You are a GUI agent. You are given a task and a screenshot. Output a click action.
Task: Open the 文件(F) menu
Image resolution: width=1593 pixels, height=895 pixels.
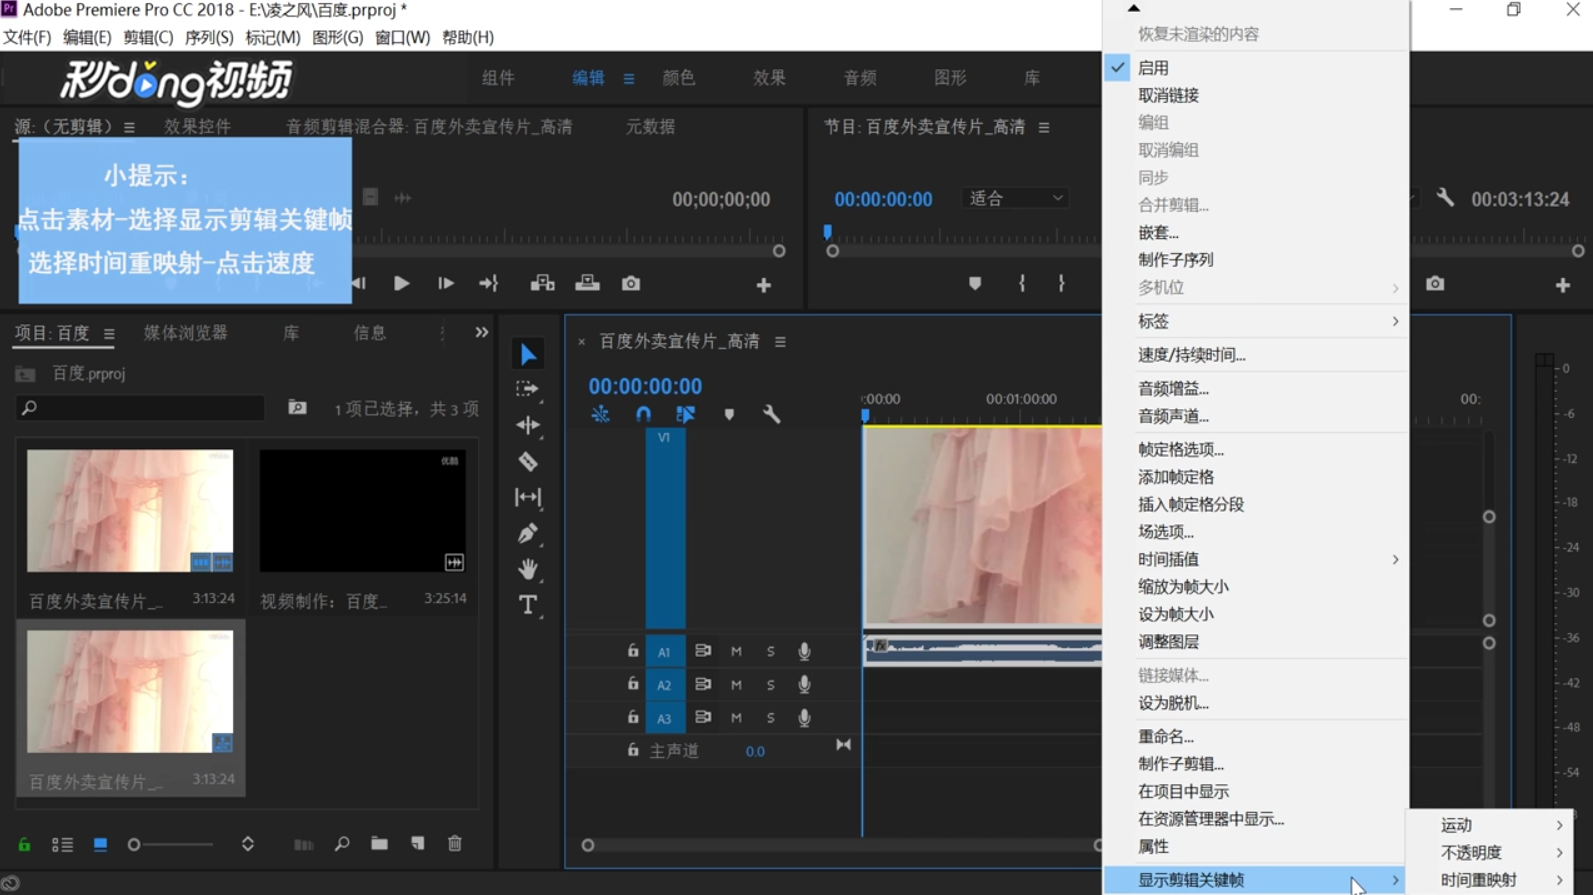[x=27, y=37]
